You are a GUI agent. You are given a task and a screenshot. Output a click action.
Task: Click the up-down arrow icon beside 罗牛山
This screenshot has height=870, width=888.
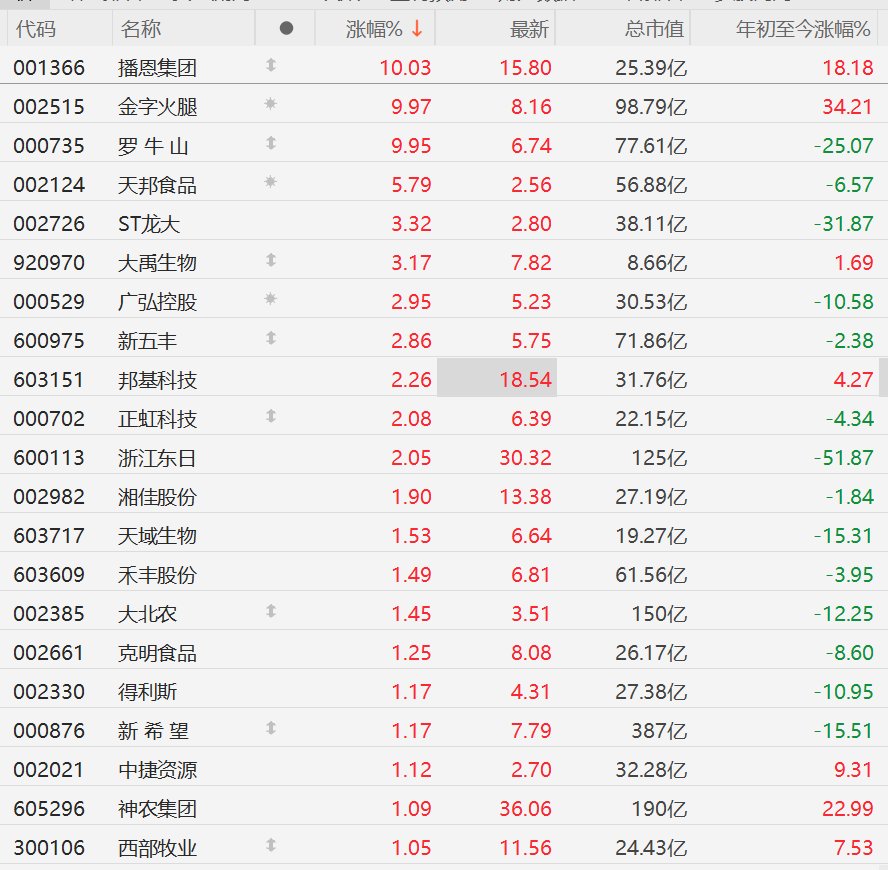coord(271,143)
